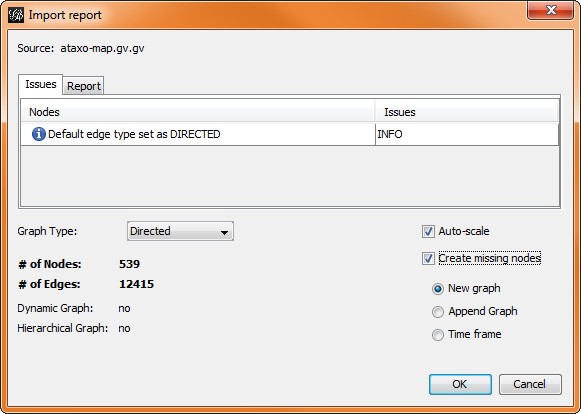Select the Issues tab
The height and width of the screenshot is (414, 581).
(40, 85)
